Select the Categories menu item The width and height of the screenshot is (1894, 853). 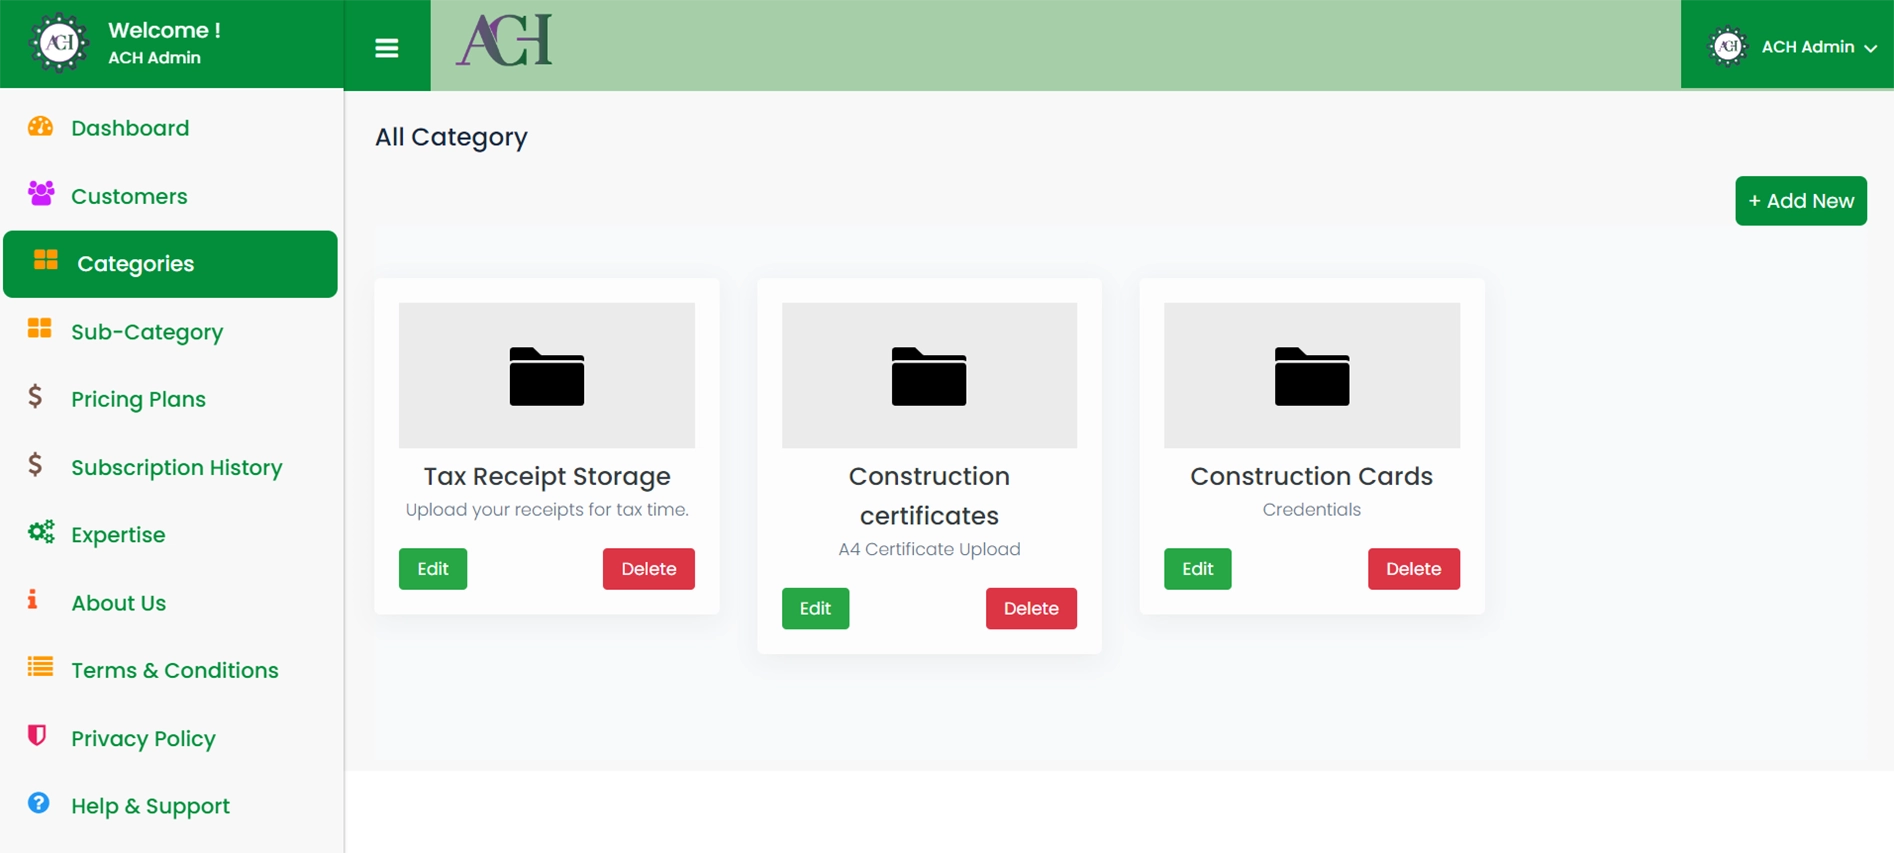[x=171, y=264]
